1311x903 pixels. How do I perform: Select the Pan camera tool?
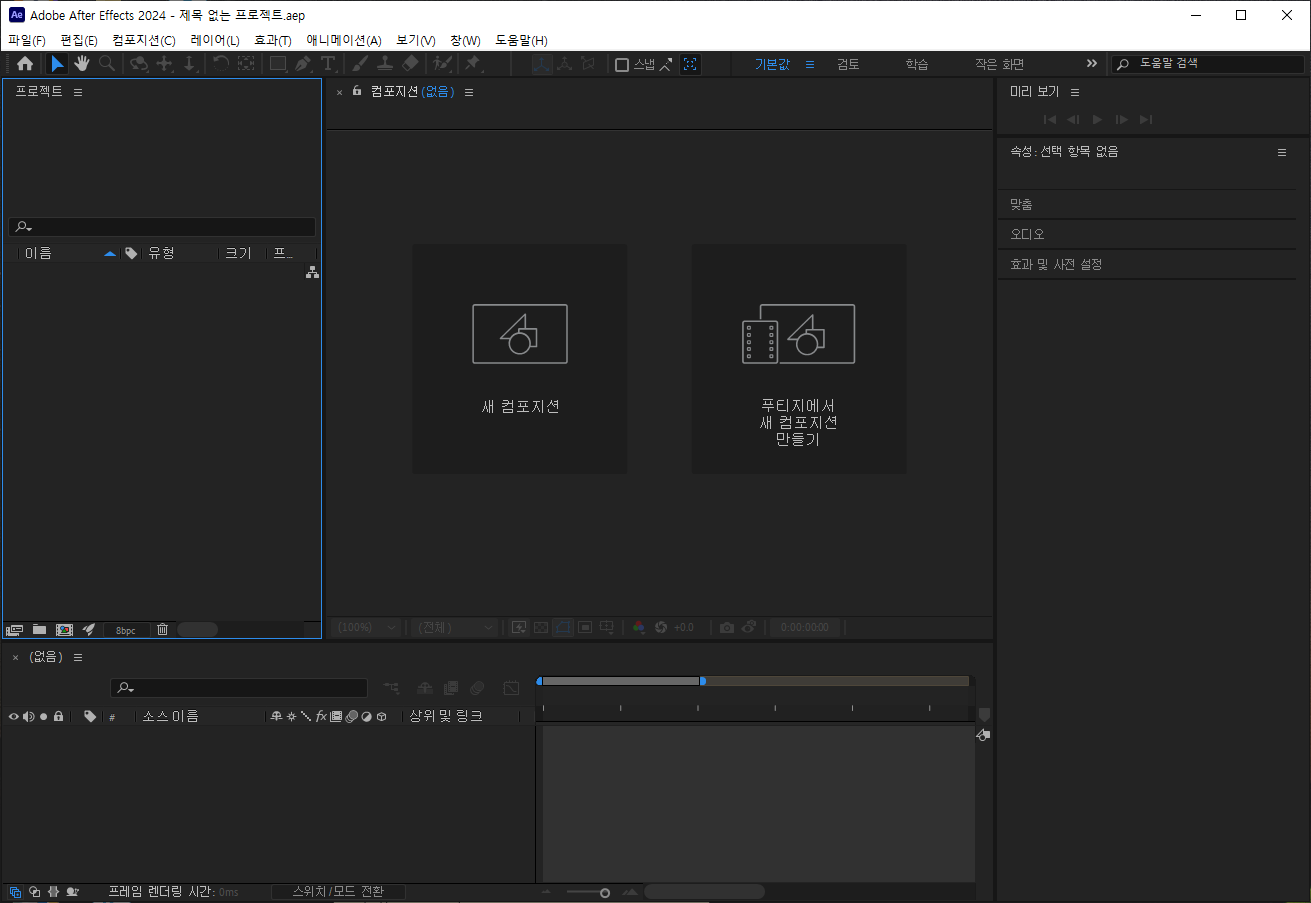[165, 64]
